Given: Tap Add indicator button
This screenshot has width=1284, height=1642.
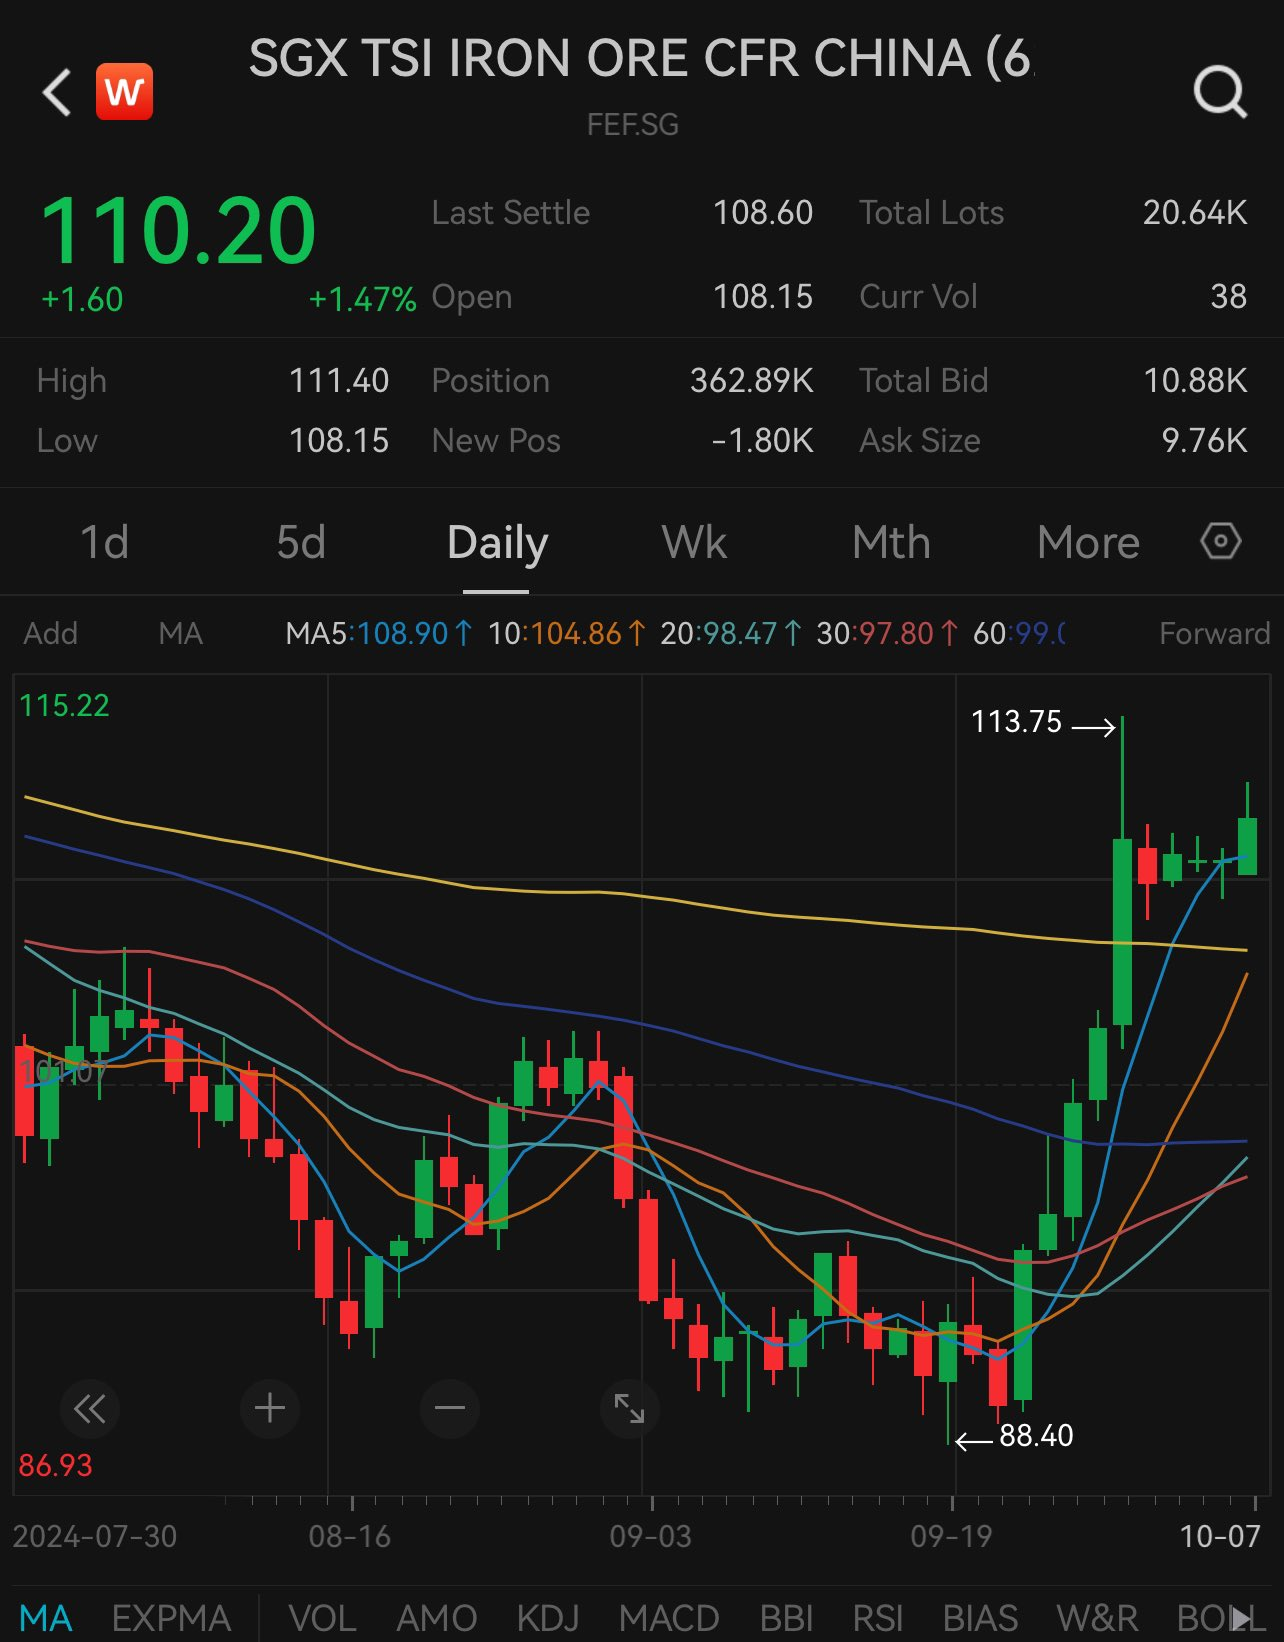Looking at the screenshot, I should [50, 633].
